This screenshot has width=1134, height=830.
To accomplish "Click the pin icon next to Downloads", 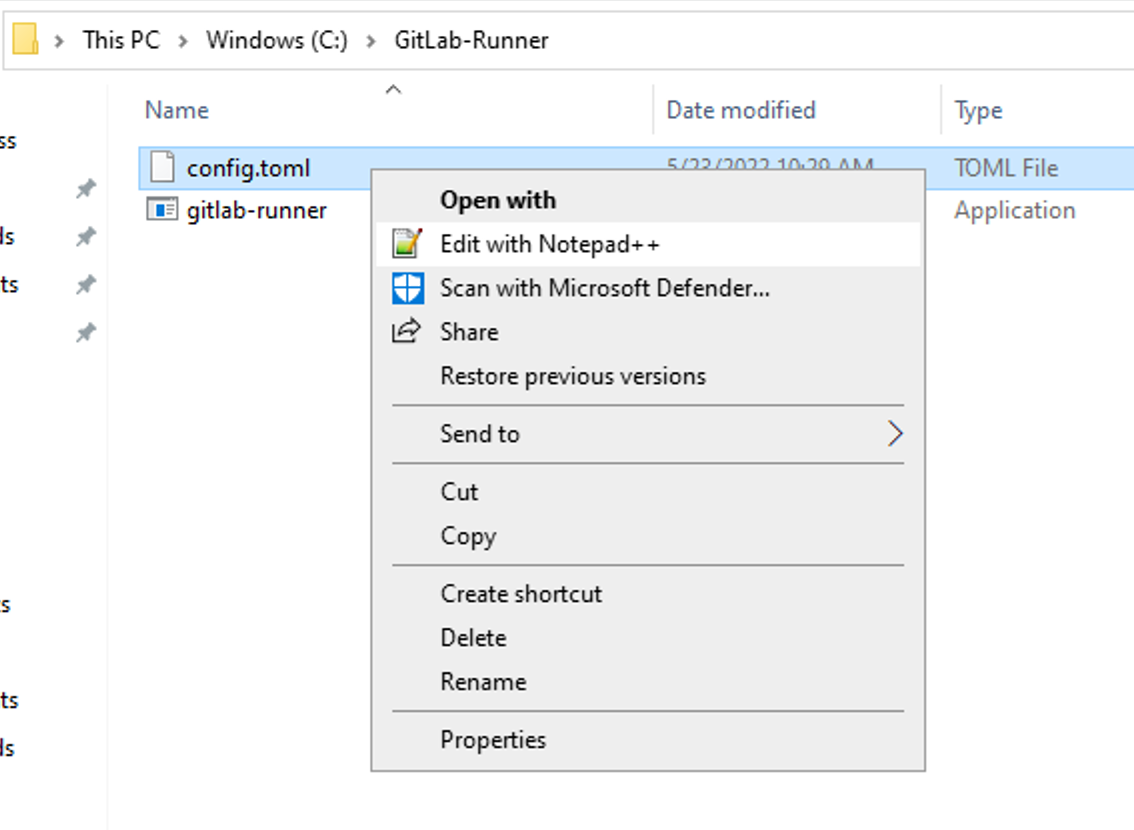I will coord(86,236).
